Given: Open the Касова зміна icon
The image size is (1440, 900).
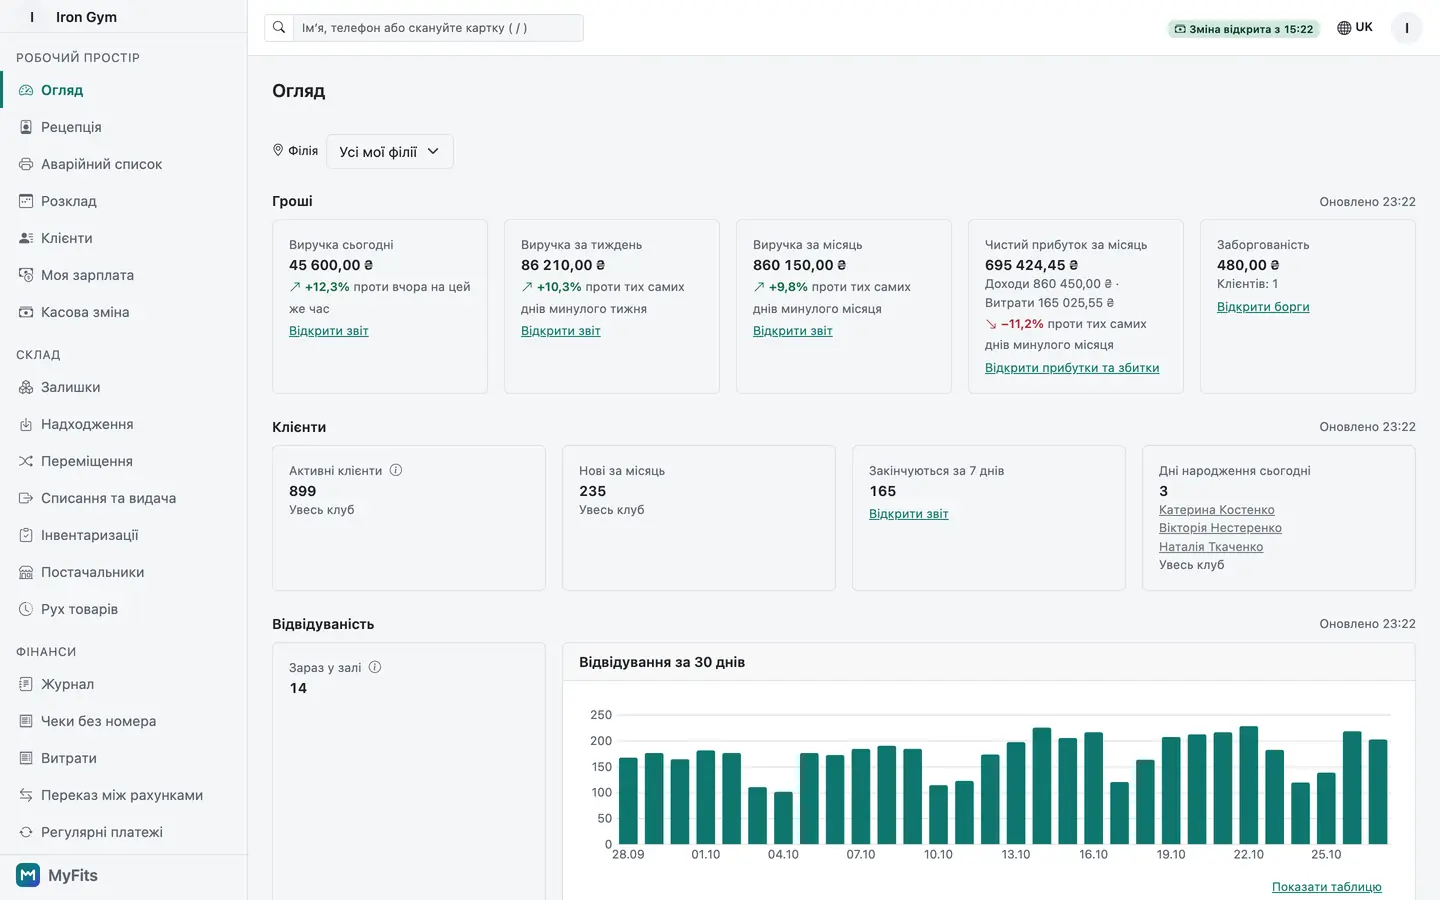Looking at the screenshot, I should [x=26, y=312].
